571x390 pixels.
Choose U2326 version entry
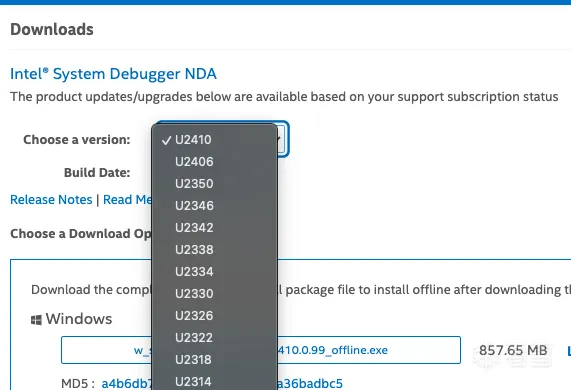click(214, 316)
